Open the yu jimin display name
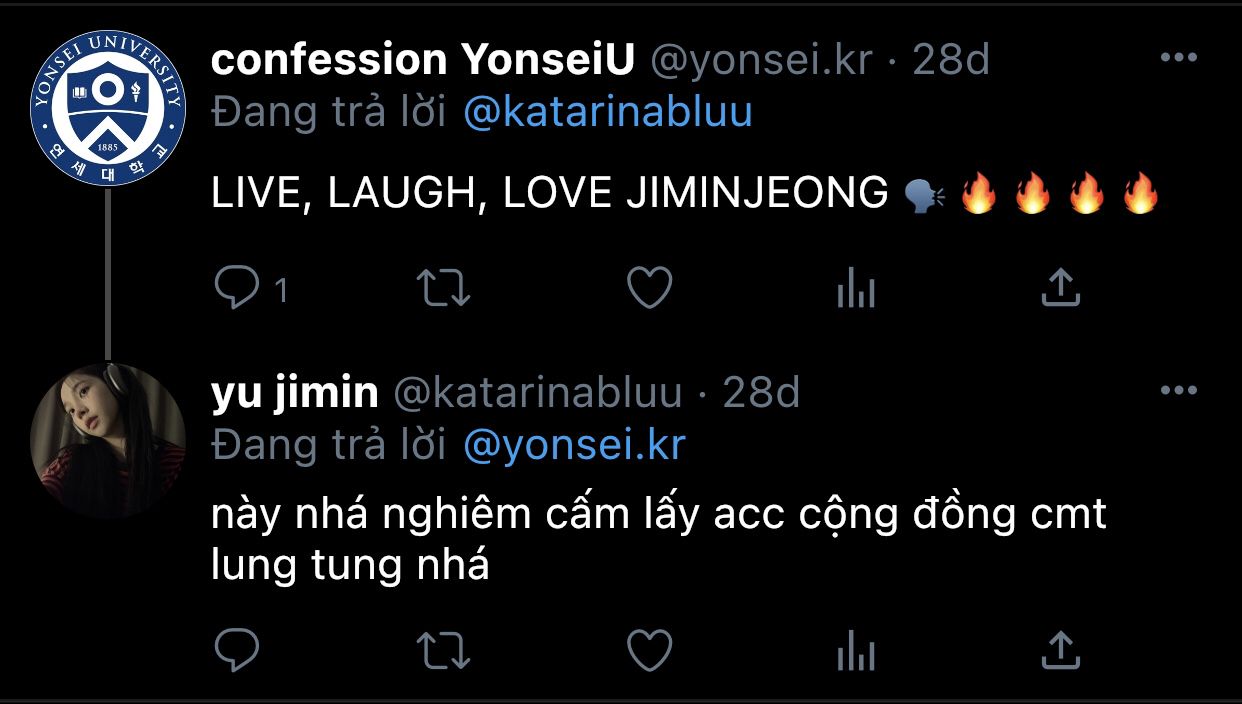The image size is (1242, 704). [x=295, y=394]
